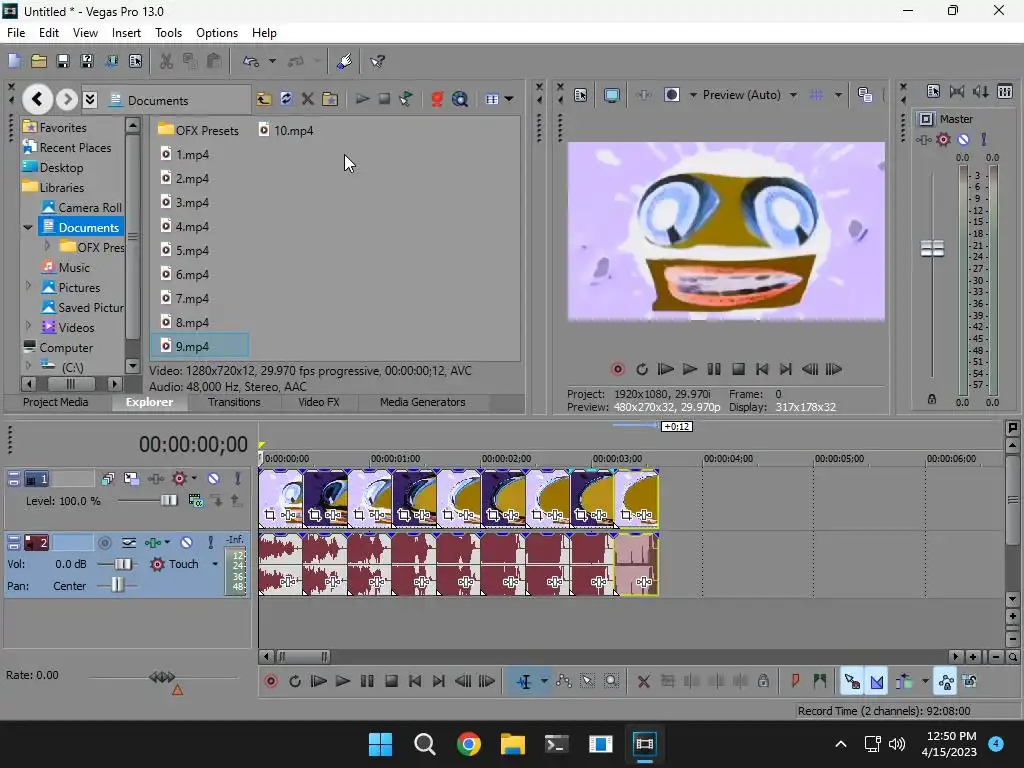Arm audio track 2 for record
The width and height of the screenshot is (1024, 768).
104,542
